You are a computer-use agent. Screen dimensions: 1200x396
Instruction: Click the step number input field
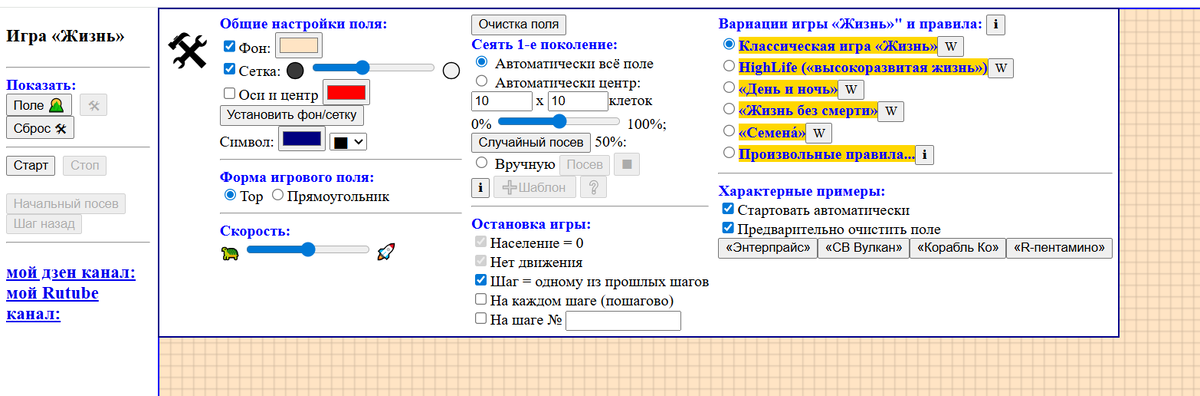[623, 321]
